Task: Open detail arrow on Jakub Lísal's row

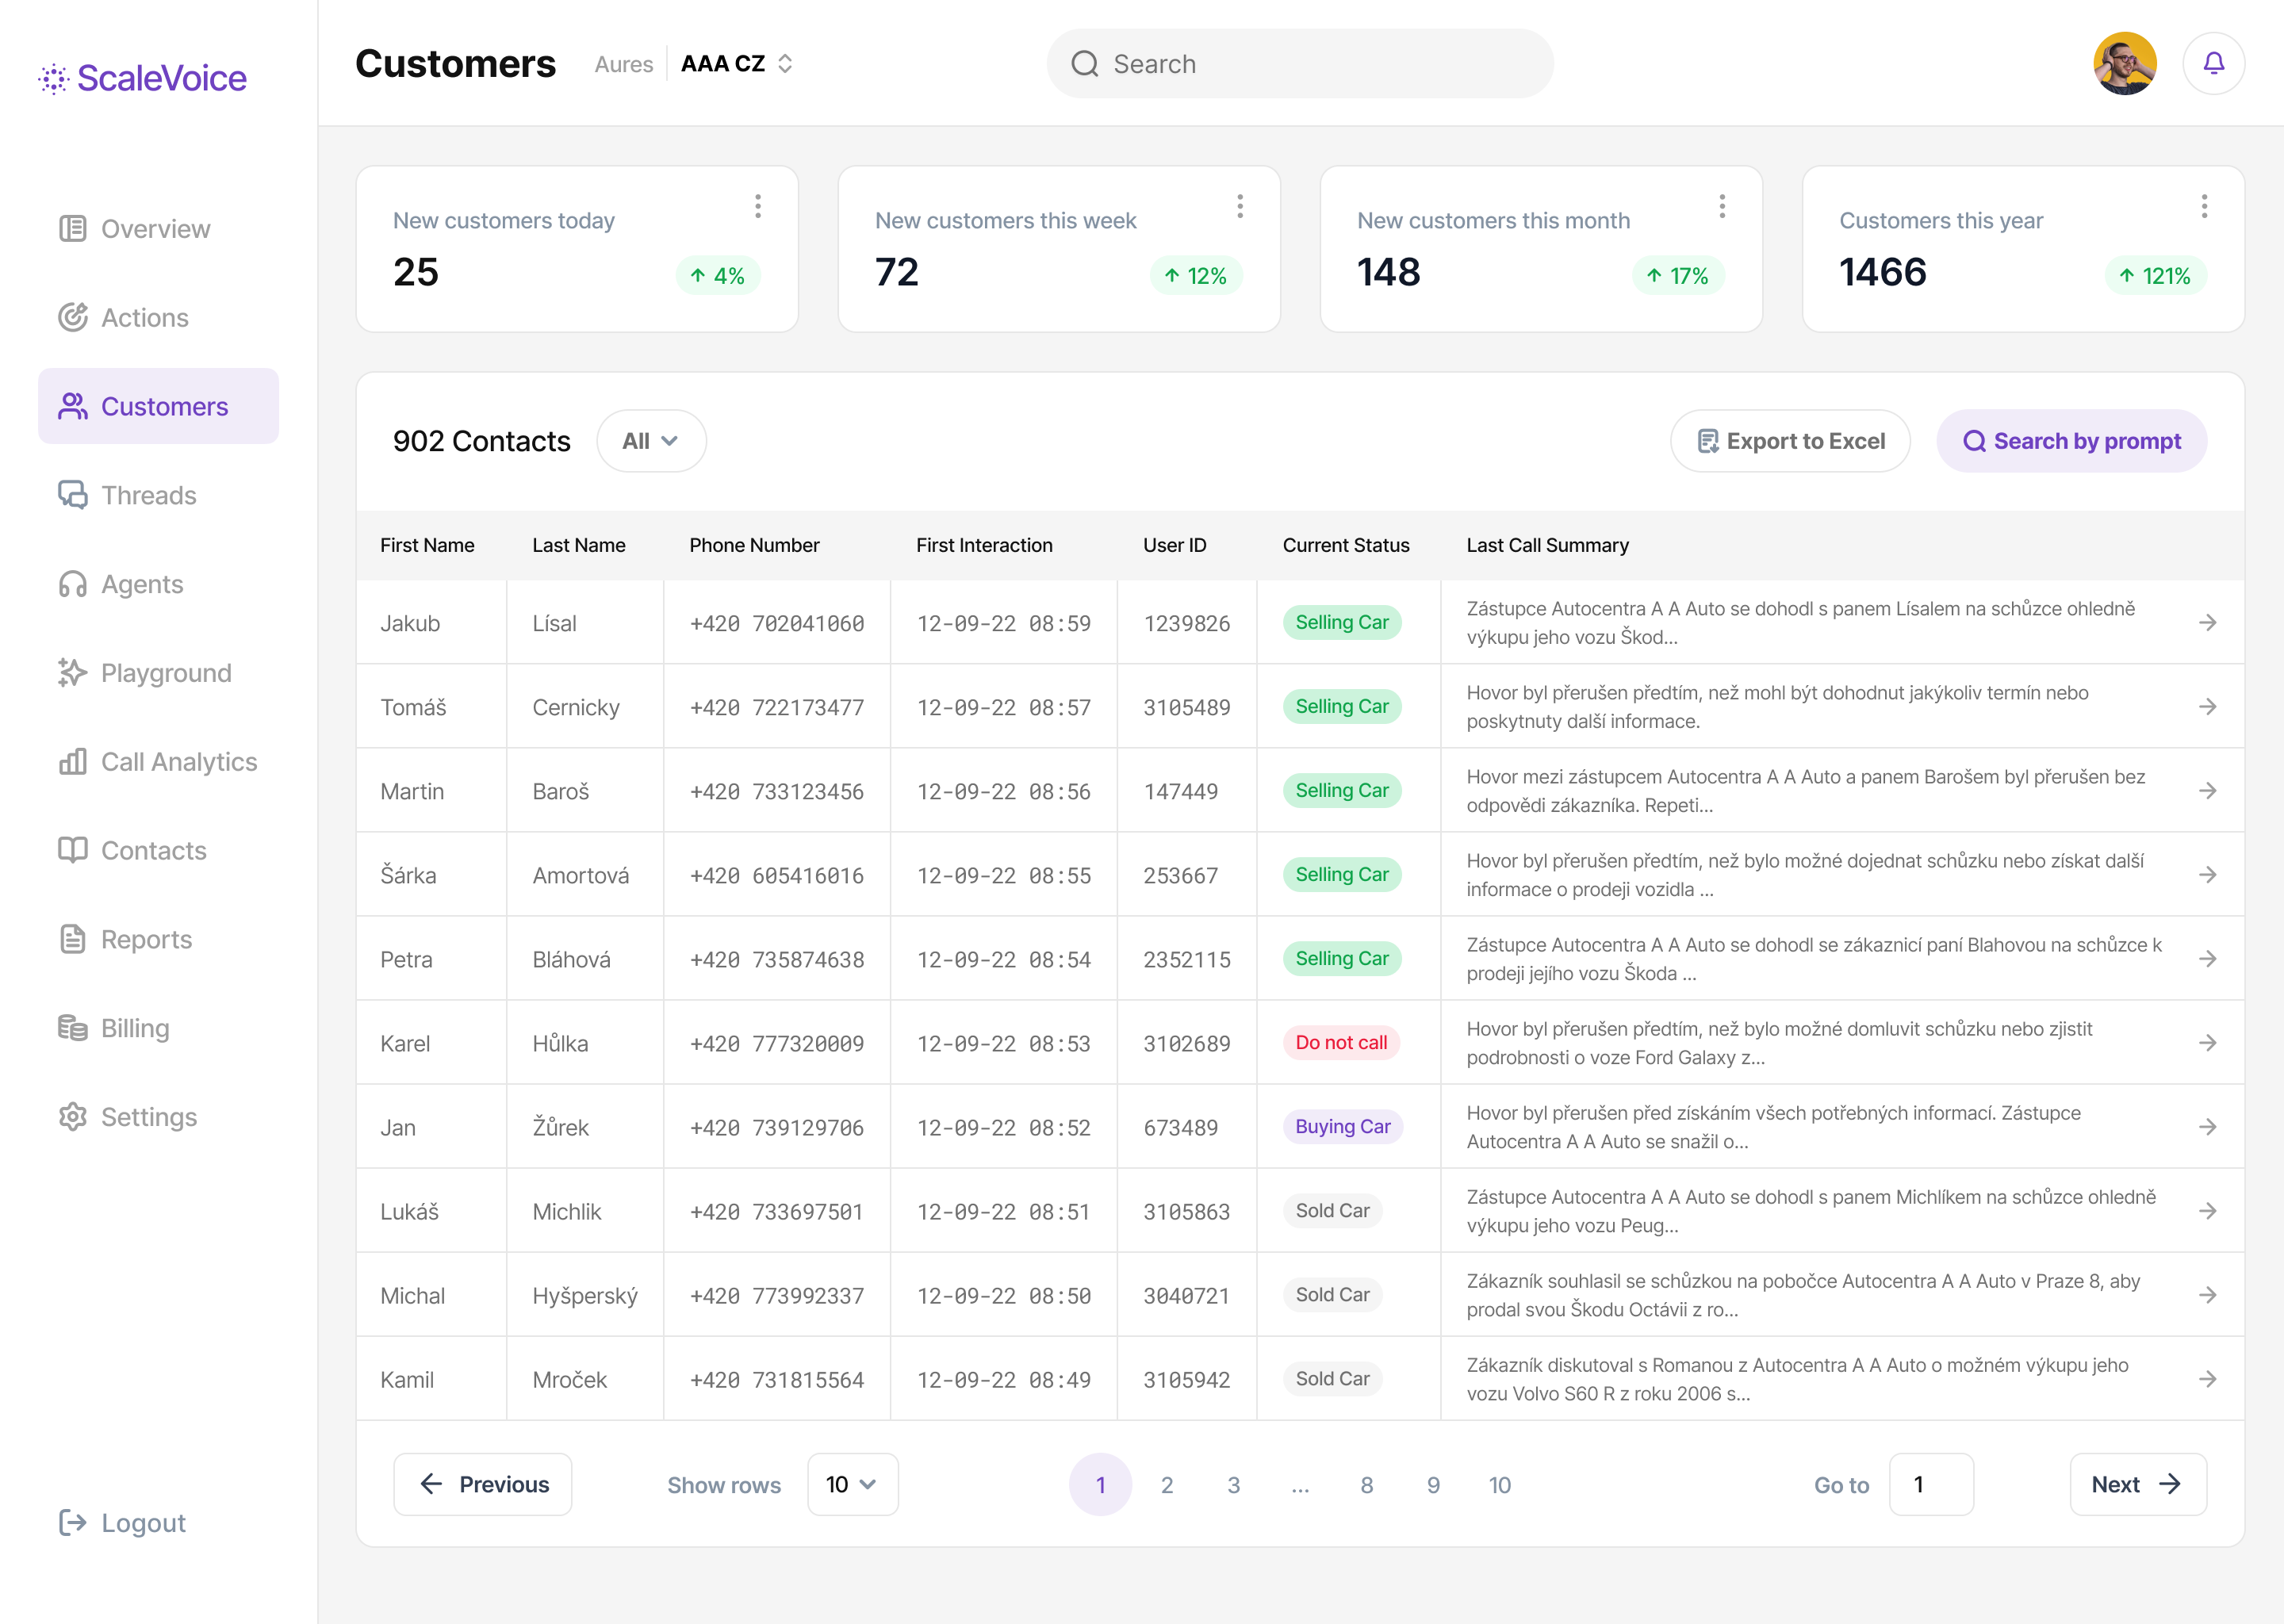Action: (2209, 622)
